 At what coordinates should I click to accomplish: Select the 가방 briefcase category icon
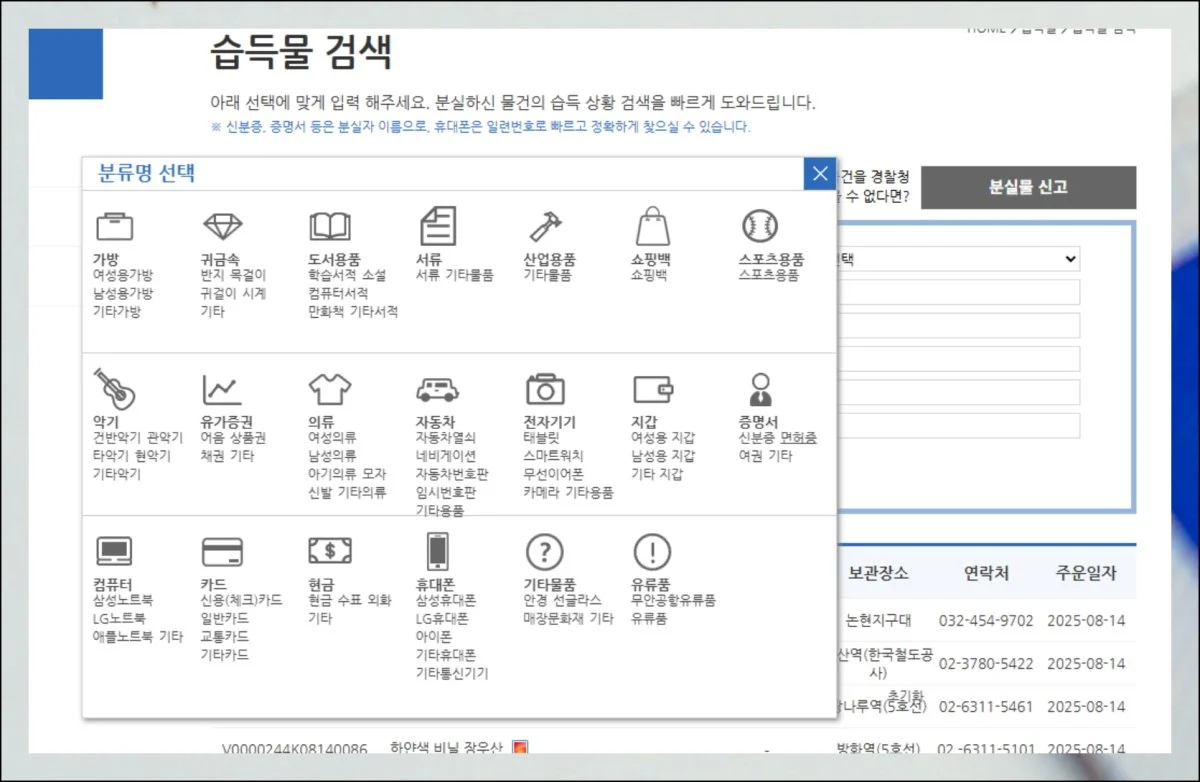coord(114,225)
